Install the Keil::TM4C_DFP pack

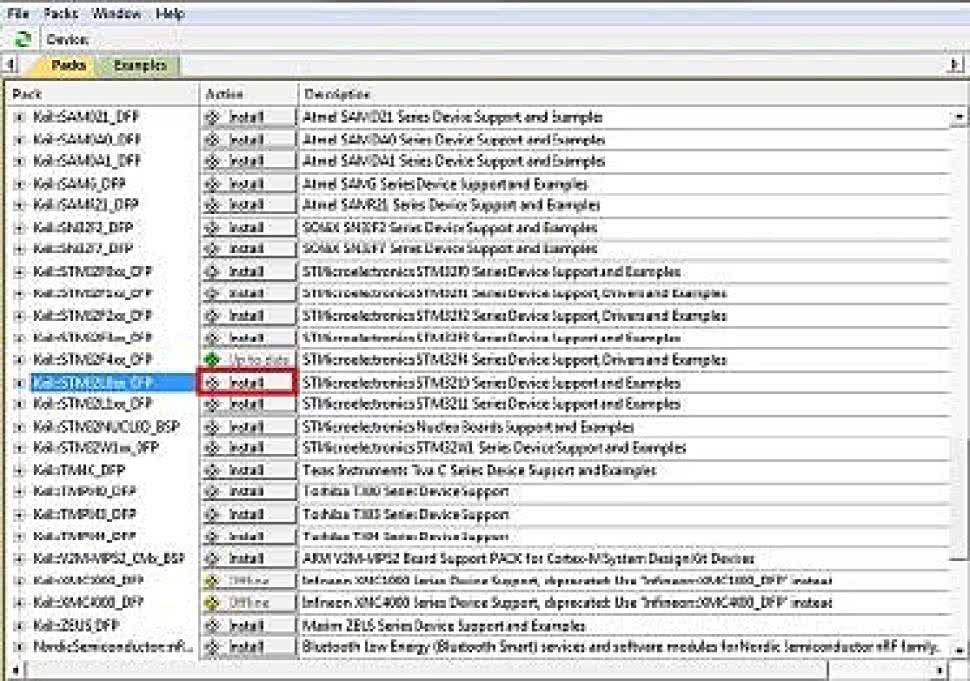pos(247,470)
